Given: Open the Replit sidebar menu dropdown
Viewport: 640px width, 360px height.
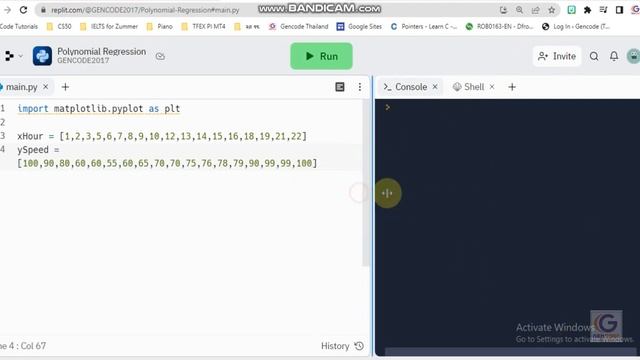Looking at the screenshot, I should [x=13, y=56].
